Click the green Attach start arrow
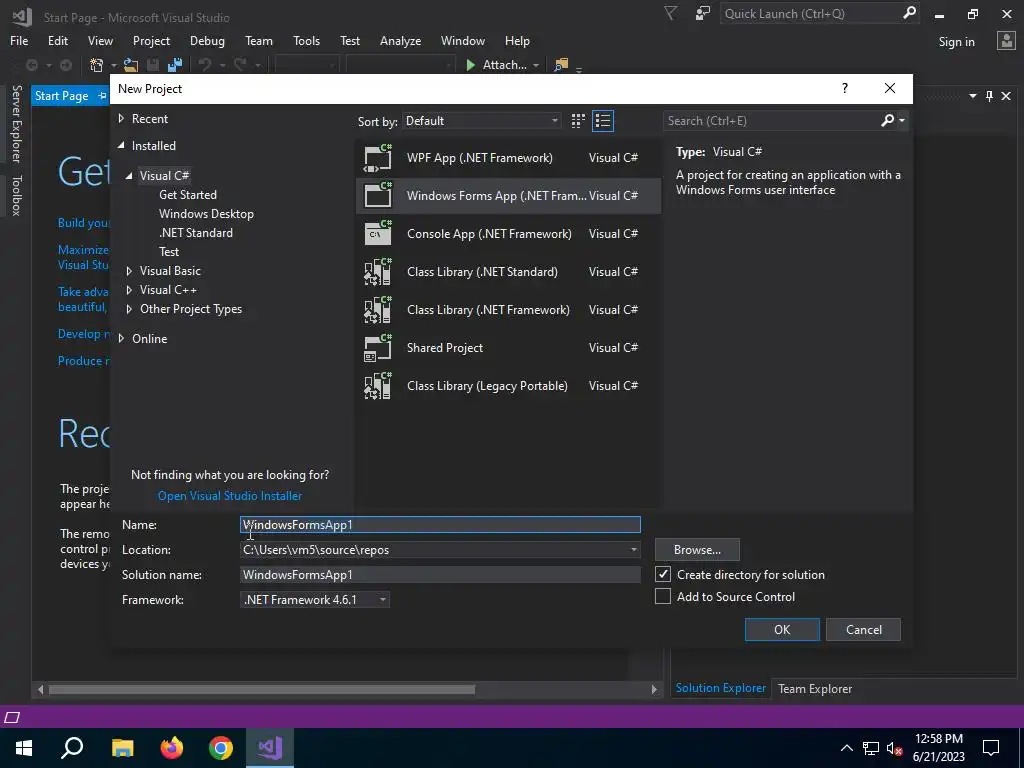 [470, 65]
